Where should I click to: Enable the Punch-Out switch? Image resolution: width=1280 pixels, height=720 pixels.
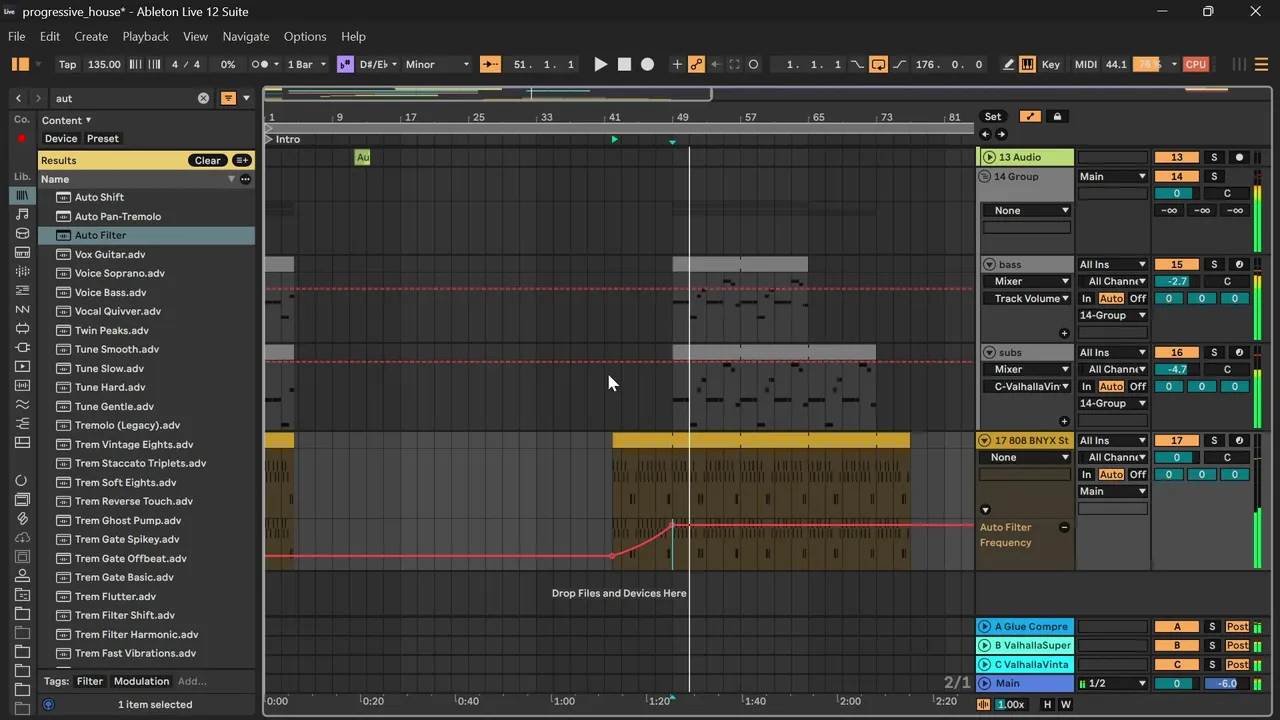(x=899, y=64)
